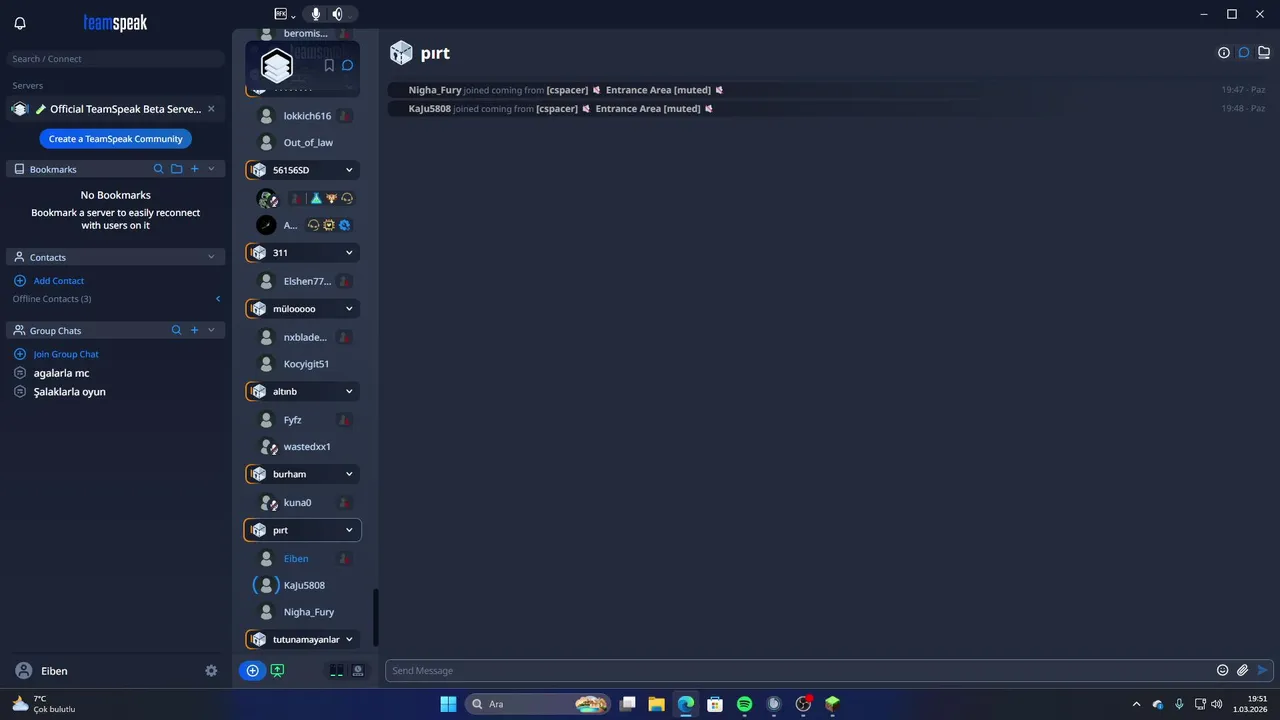
Task: Collapse the burham channel
Action: coord(349,474)
